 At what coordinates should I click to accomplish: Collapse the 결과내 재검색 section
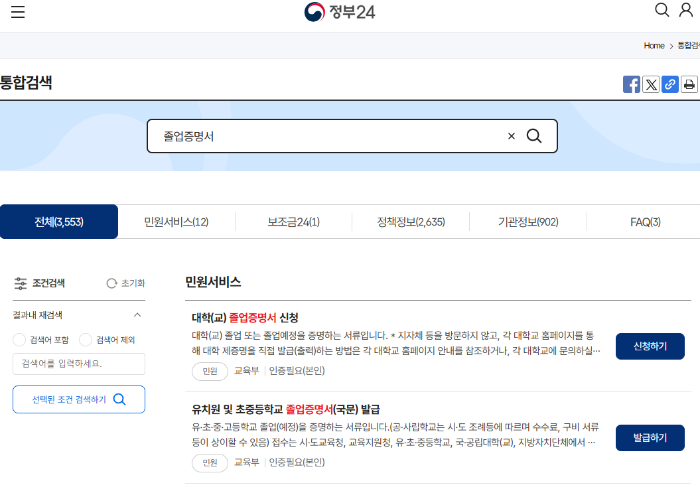click(x=138, y=315)
